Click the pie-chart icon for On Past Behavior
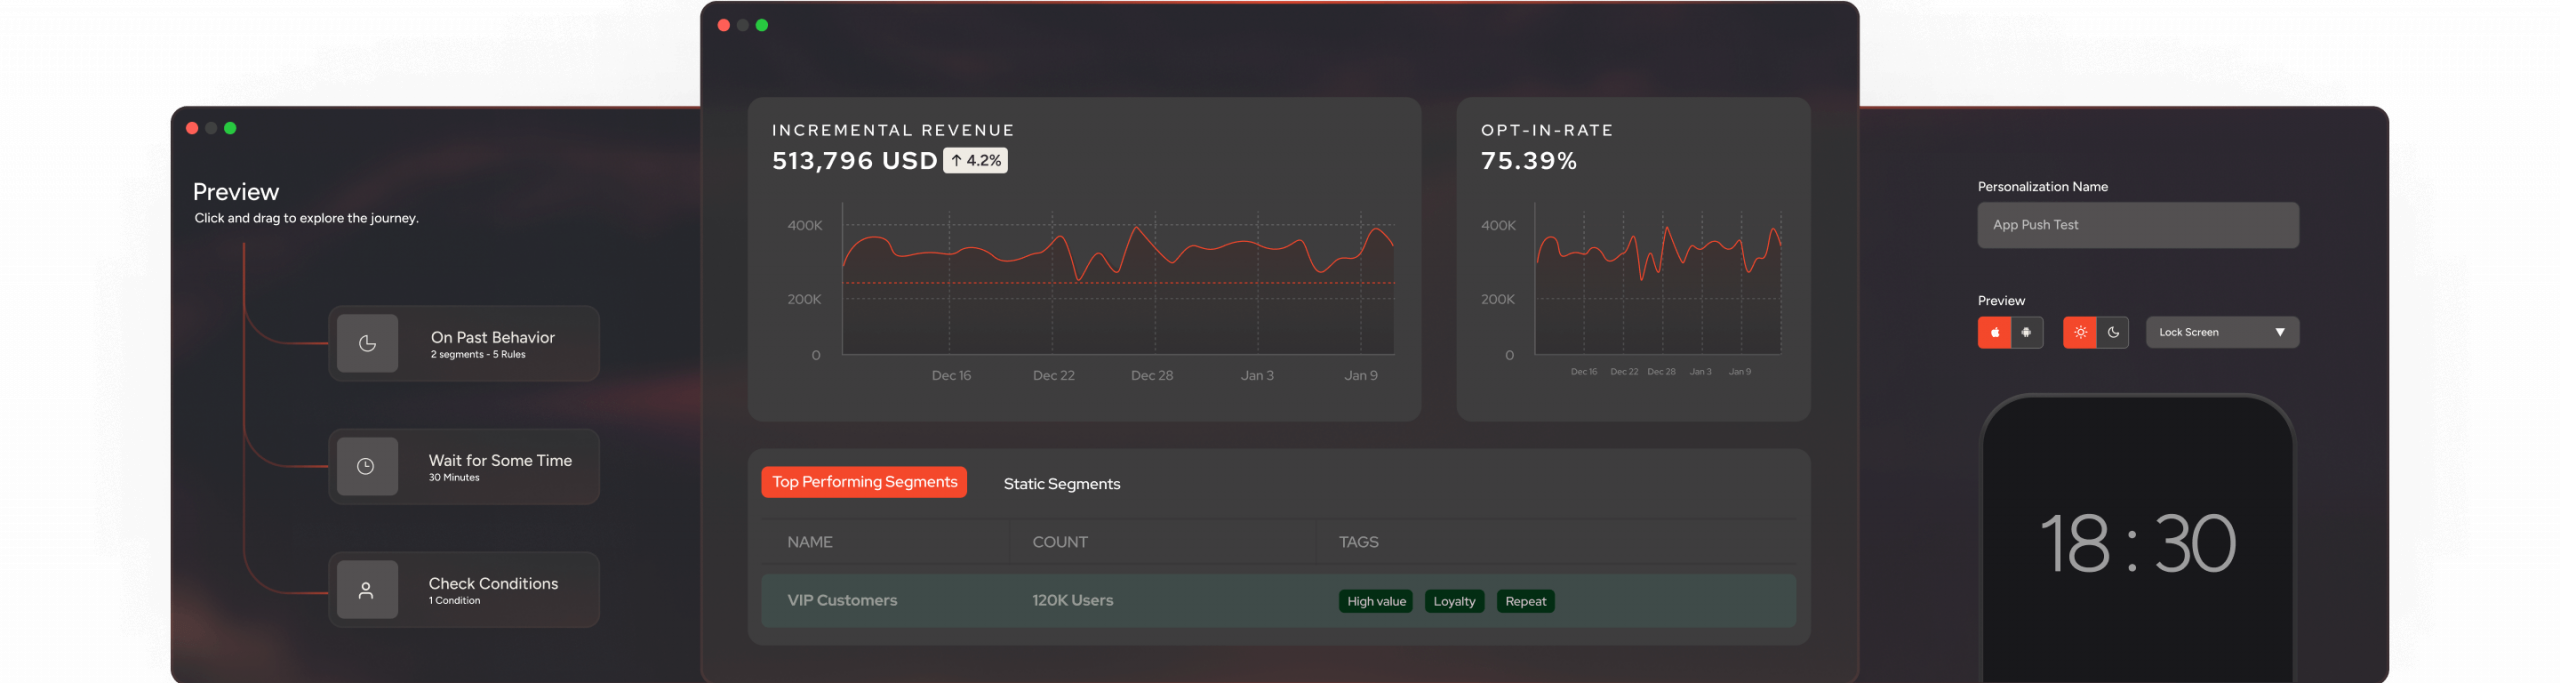This screenshot has width=2560, height=683. coord(367,343)
